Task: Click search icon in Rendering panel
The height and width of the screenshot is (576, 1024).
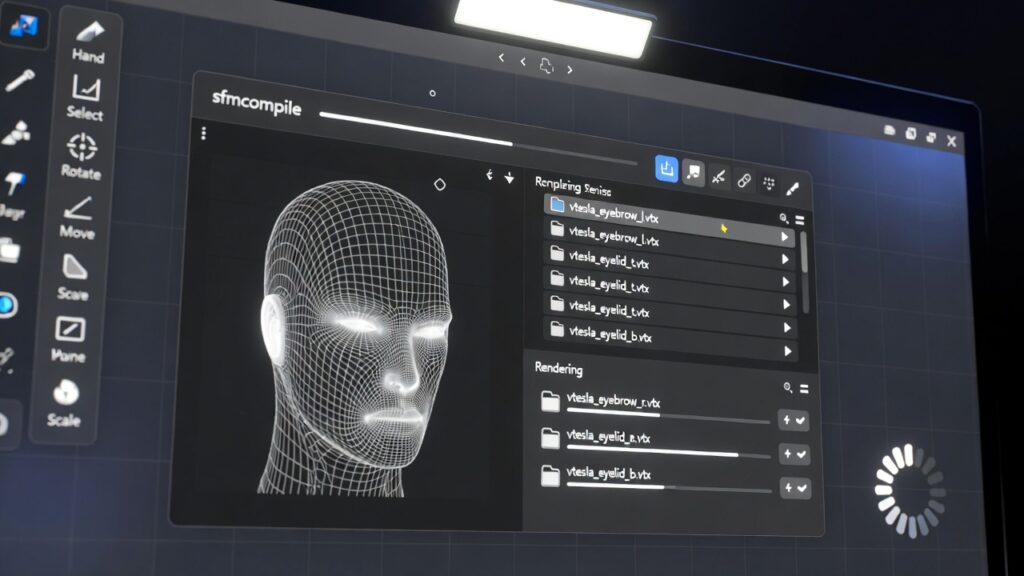Action: coord(788,387)
